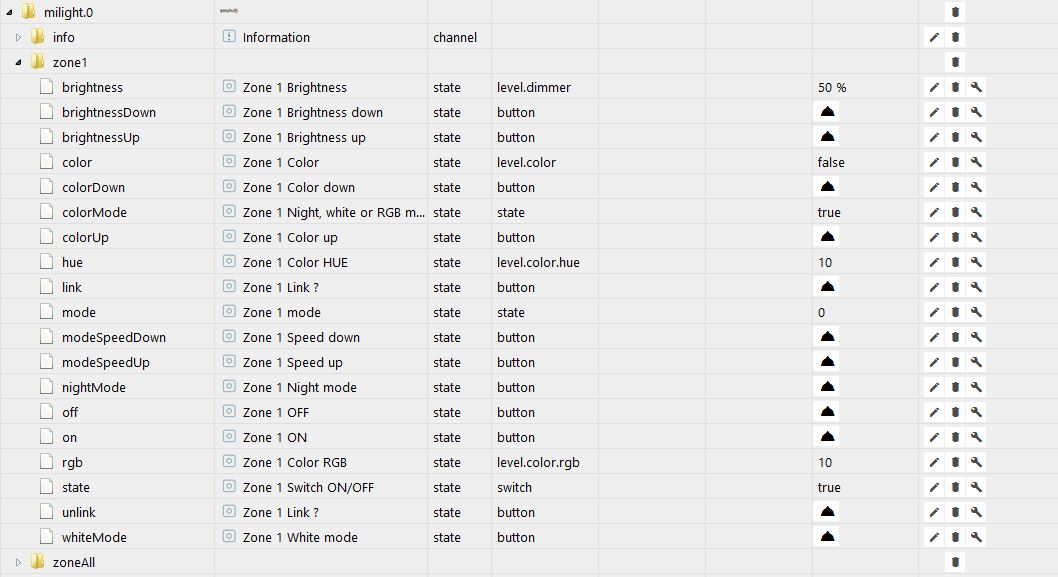Click the hue value 10
Viewport: 1058px width, 577px height.
point(825,263)
